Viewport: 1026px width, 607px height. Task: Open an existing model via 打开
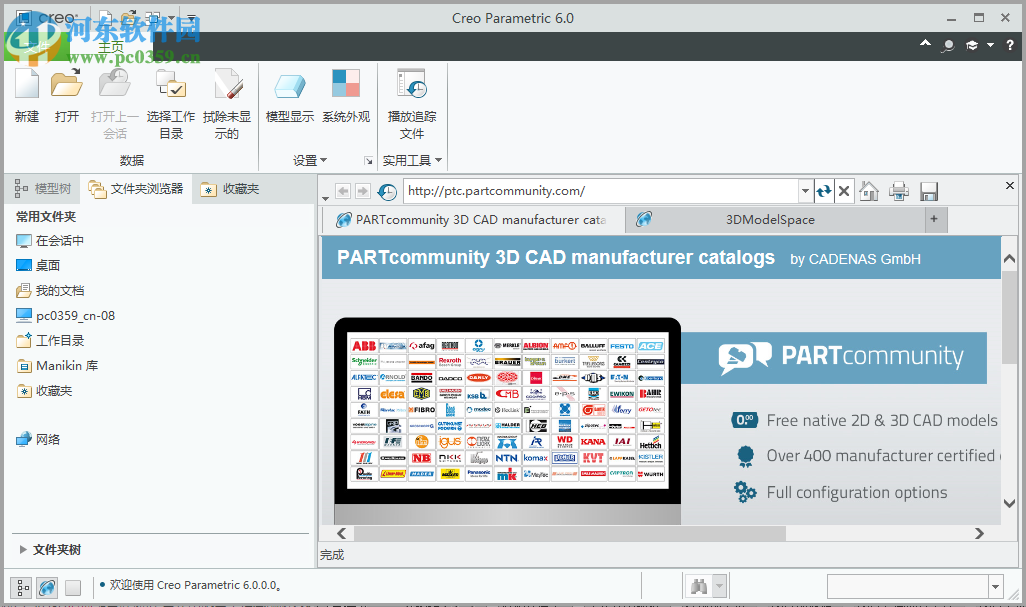click(66, 95)
